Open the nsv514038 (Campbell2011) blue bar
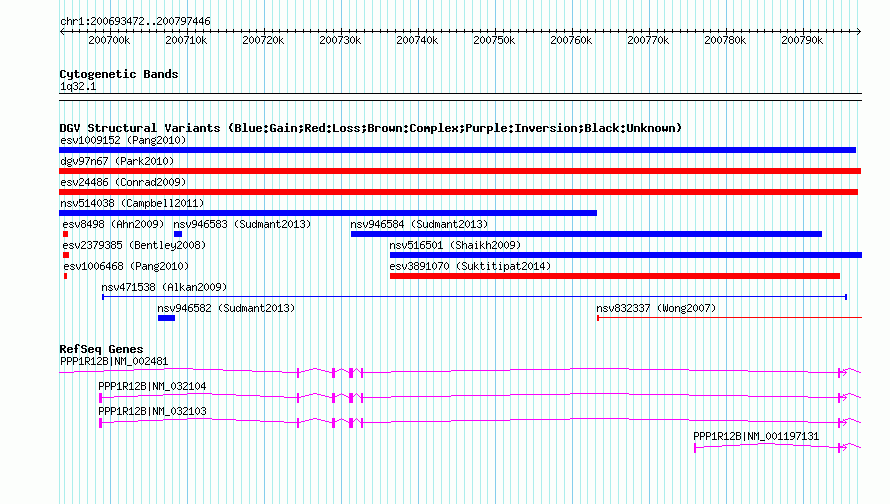890x504 pixels. (x=328, y=213)
